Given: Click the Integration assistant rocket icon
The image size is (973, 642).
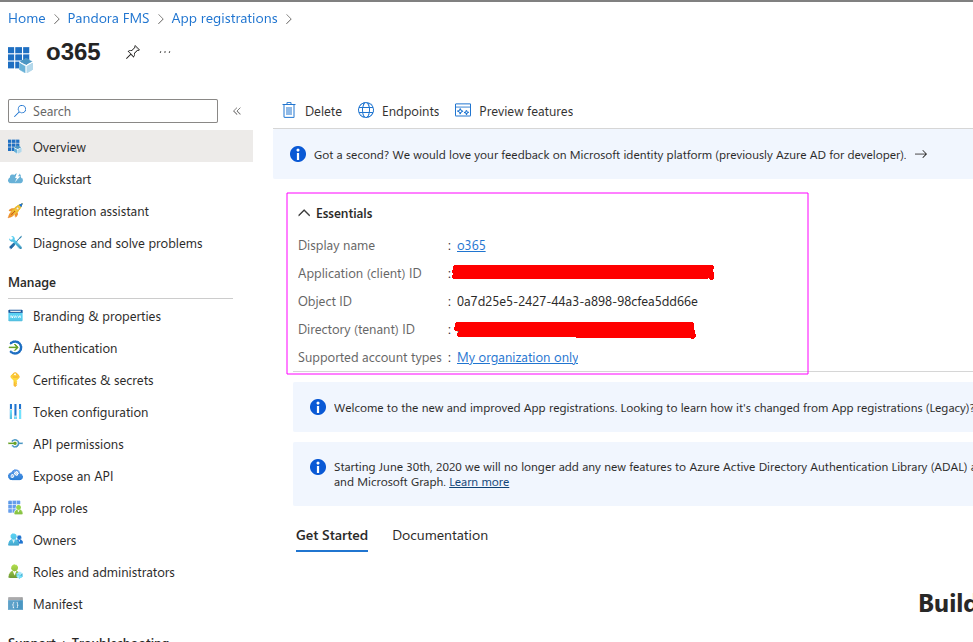Looking at the screenshot, I should tap(15, 211).
